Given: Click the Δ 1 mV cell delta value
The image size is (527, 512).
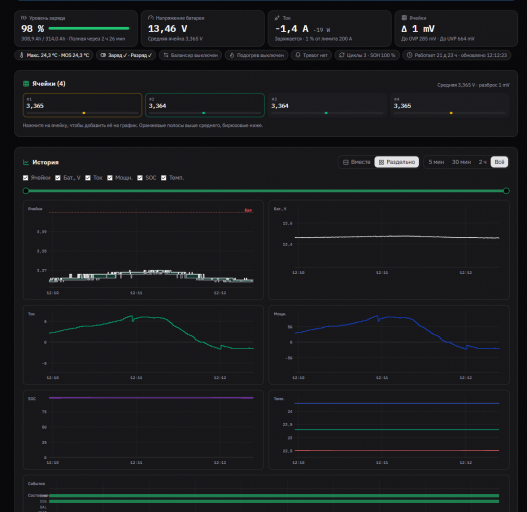Looking at the screenshot, I should pyautogui.click(x=418, y=29).
